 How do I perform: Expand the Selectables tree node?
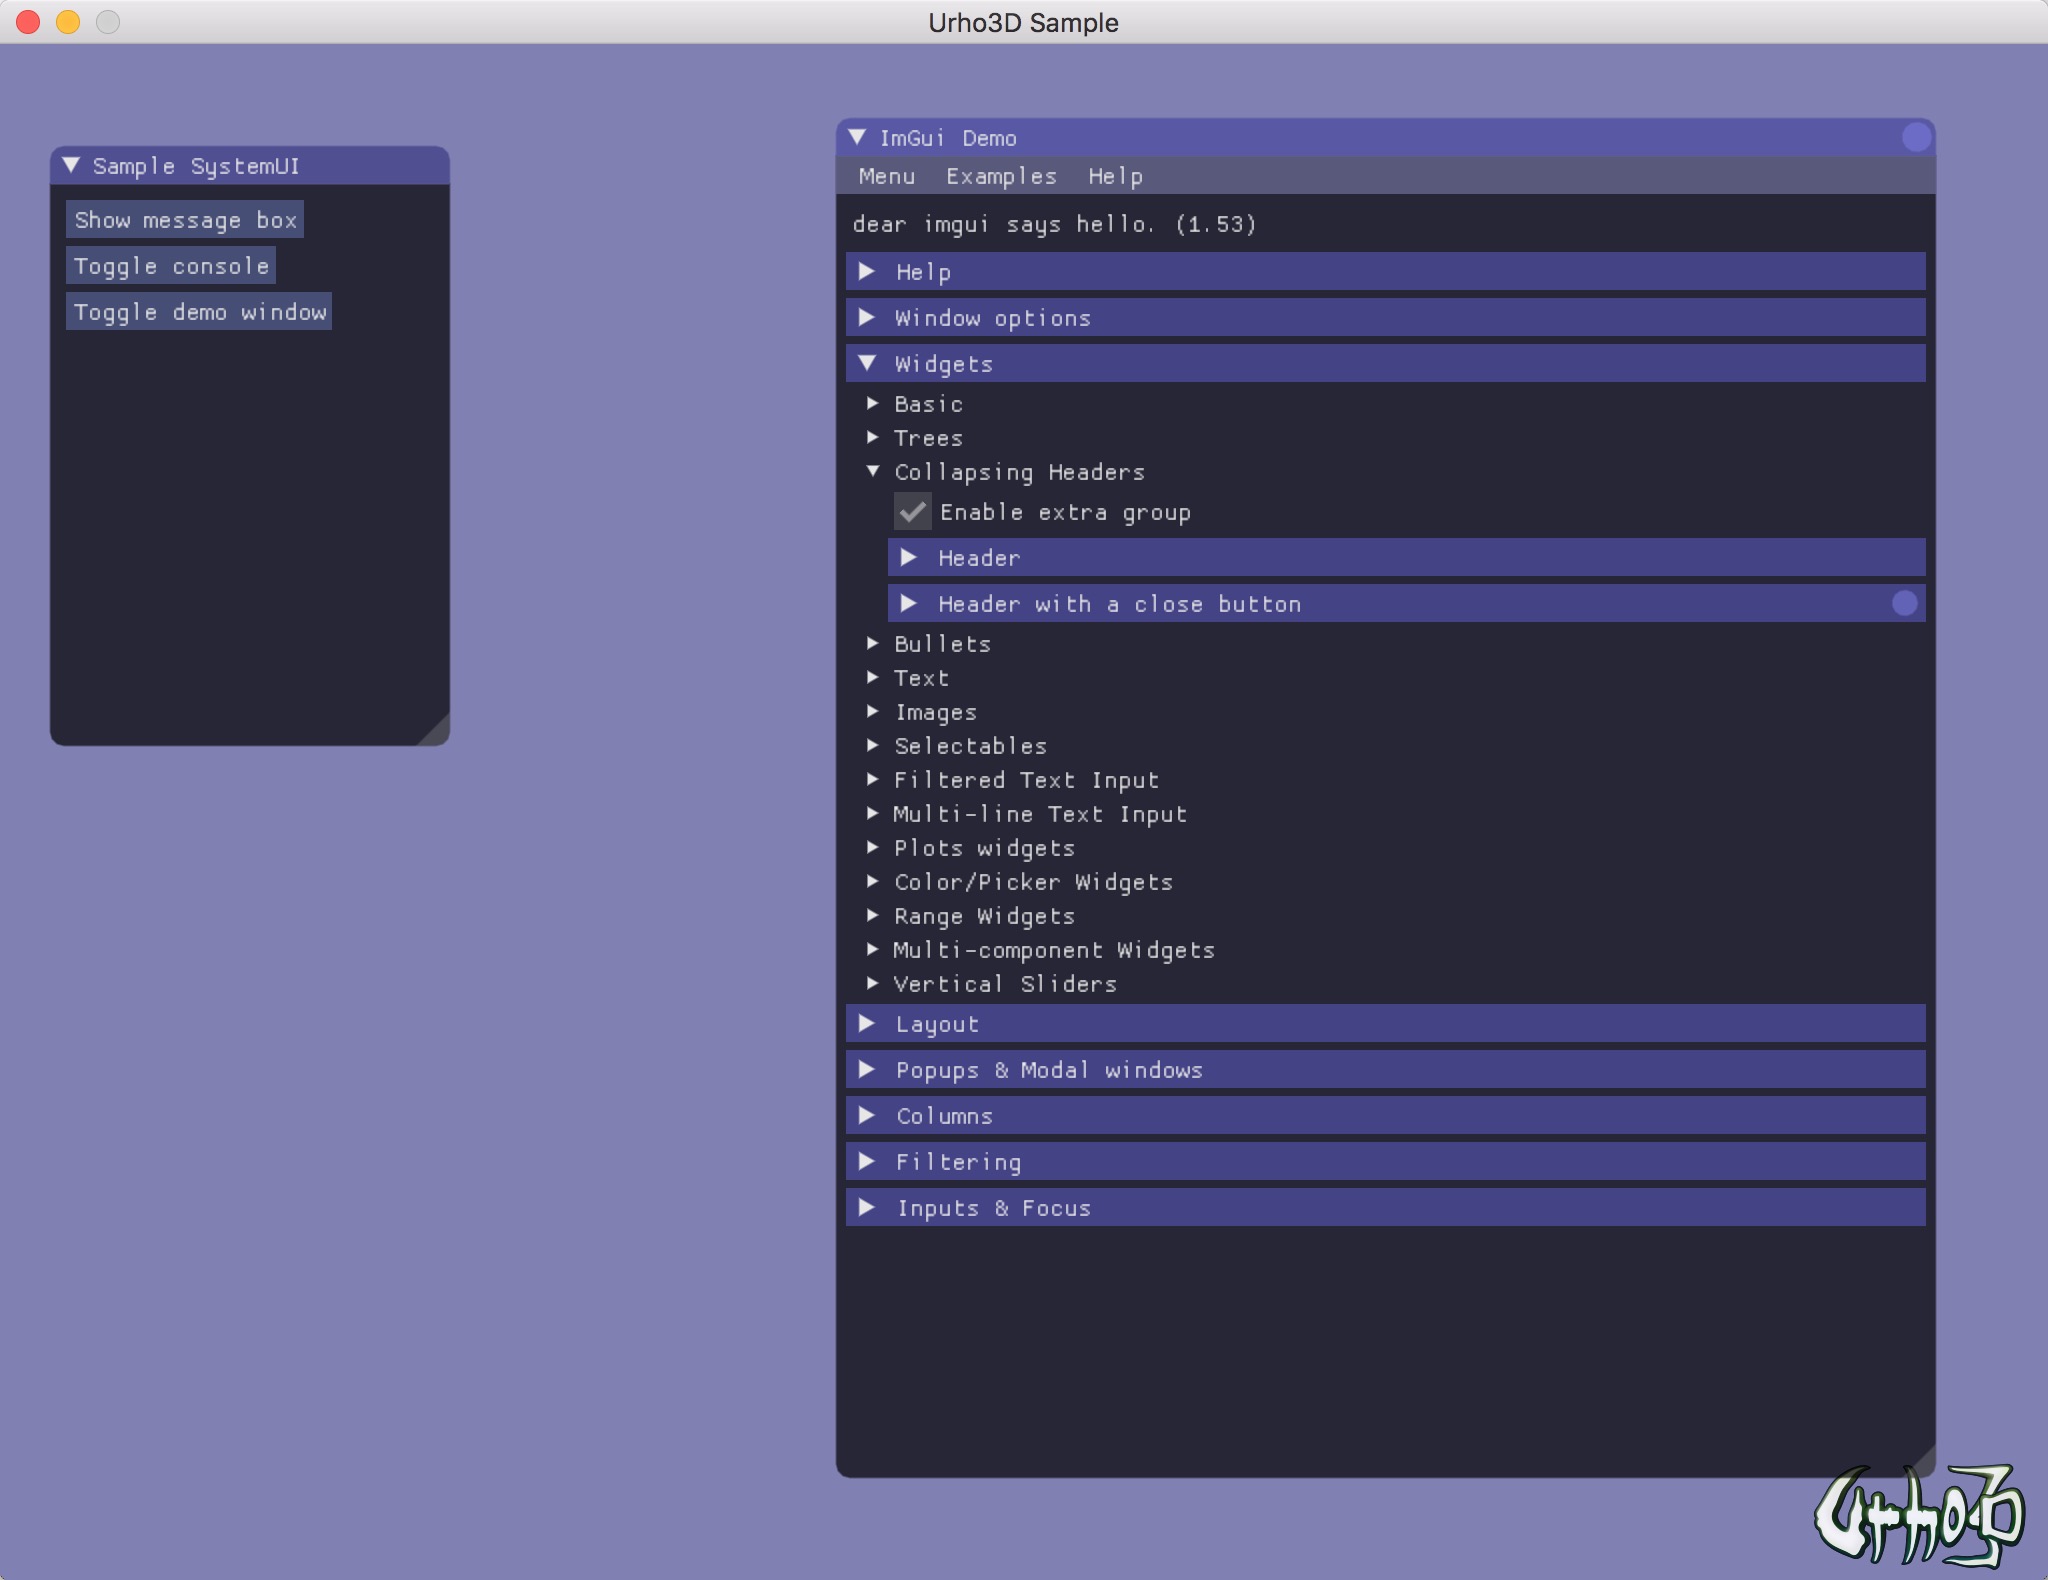coord(873,746)
